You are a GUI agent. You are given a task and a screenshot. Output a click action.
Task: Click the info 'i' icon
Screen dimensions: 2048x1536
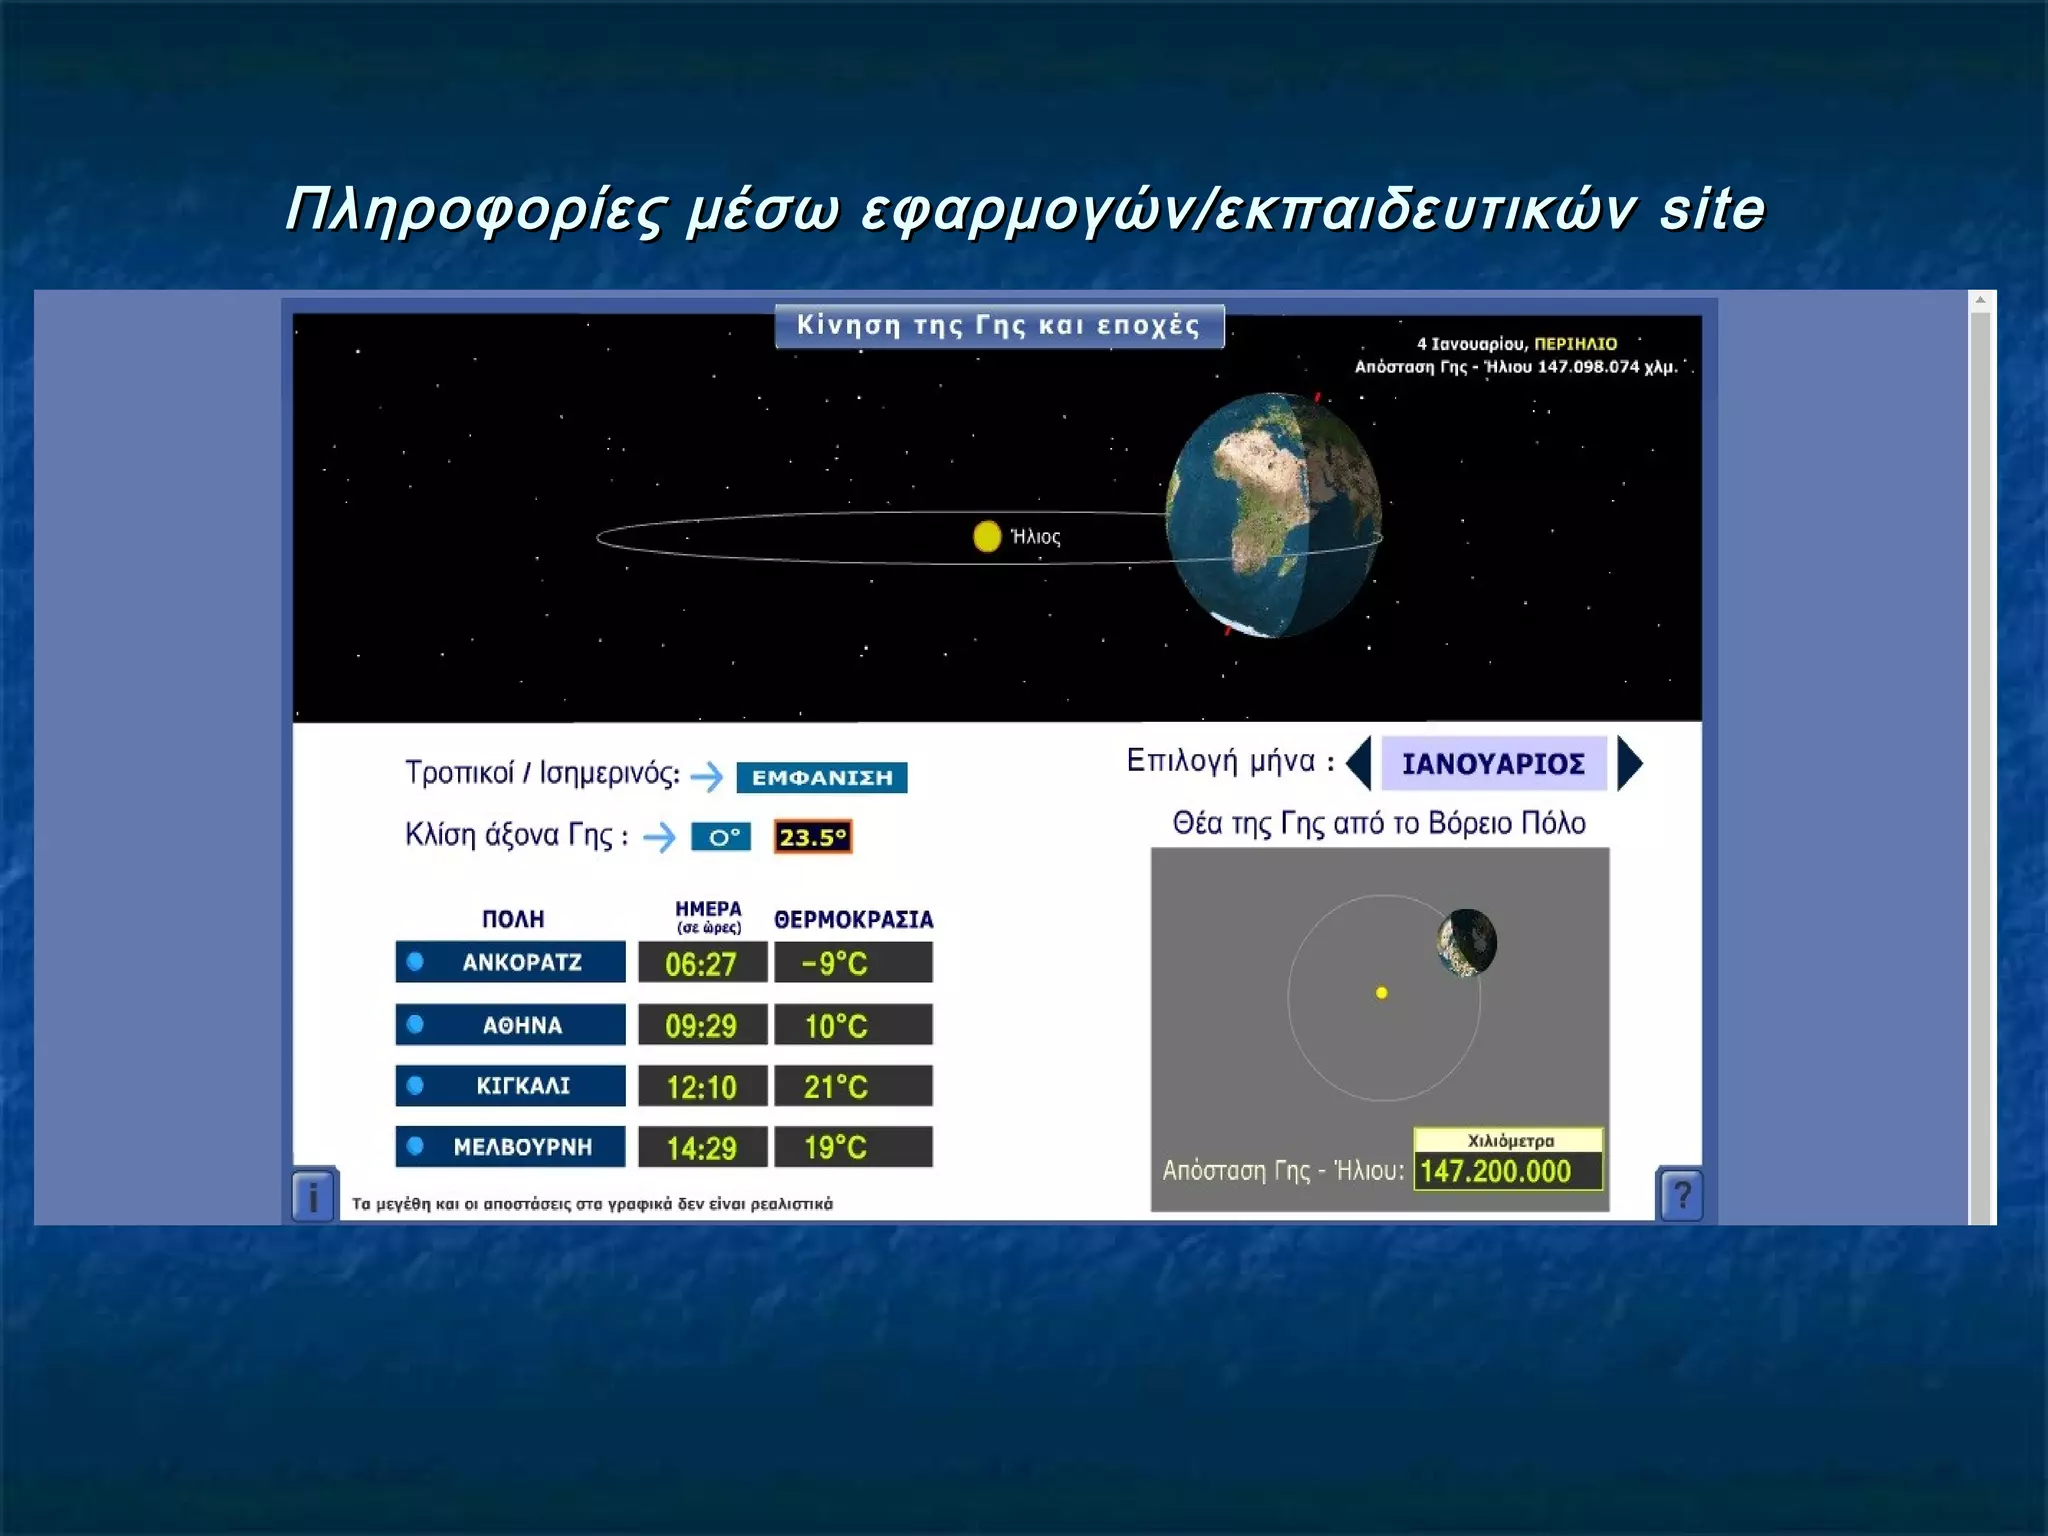click(x=313, y=1196)
